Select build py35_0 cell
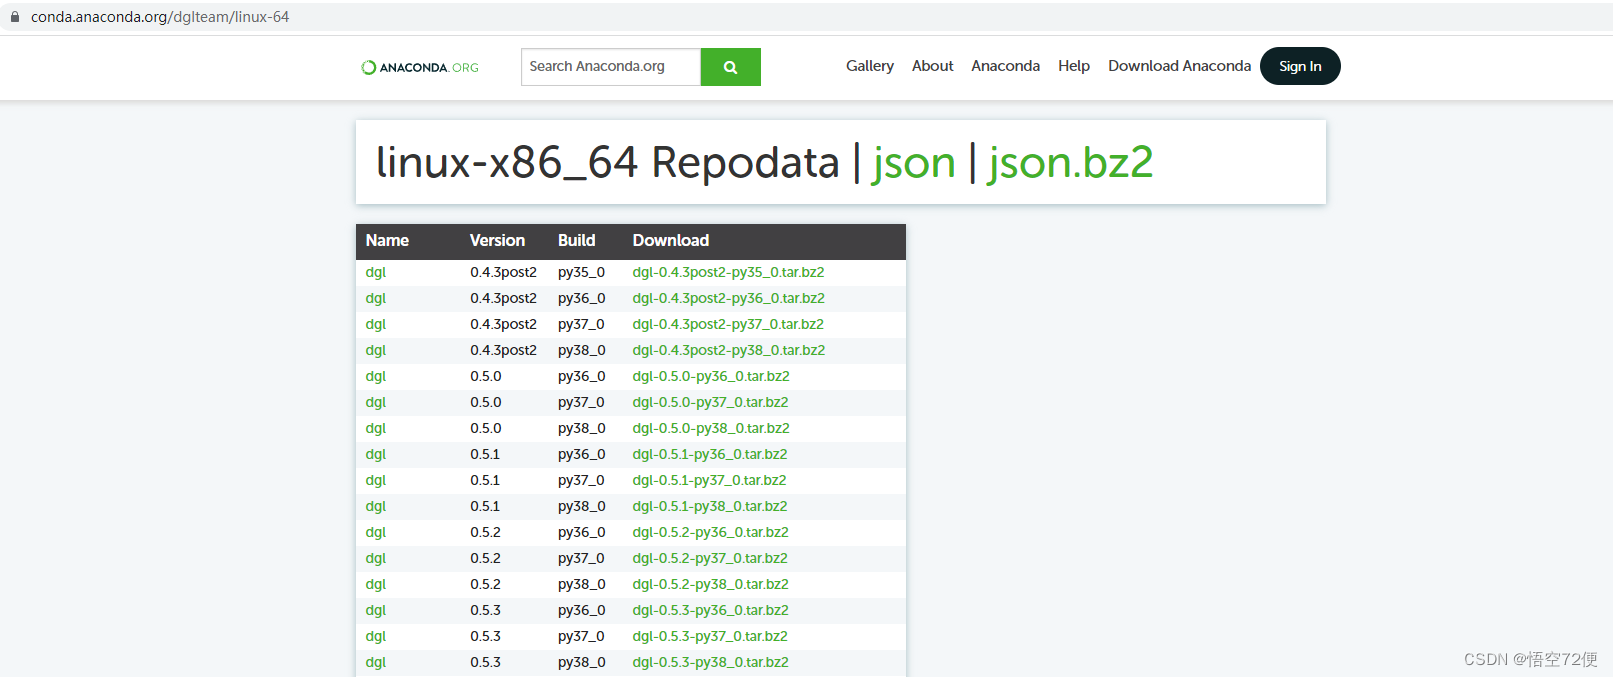 coord(582,272)
